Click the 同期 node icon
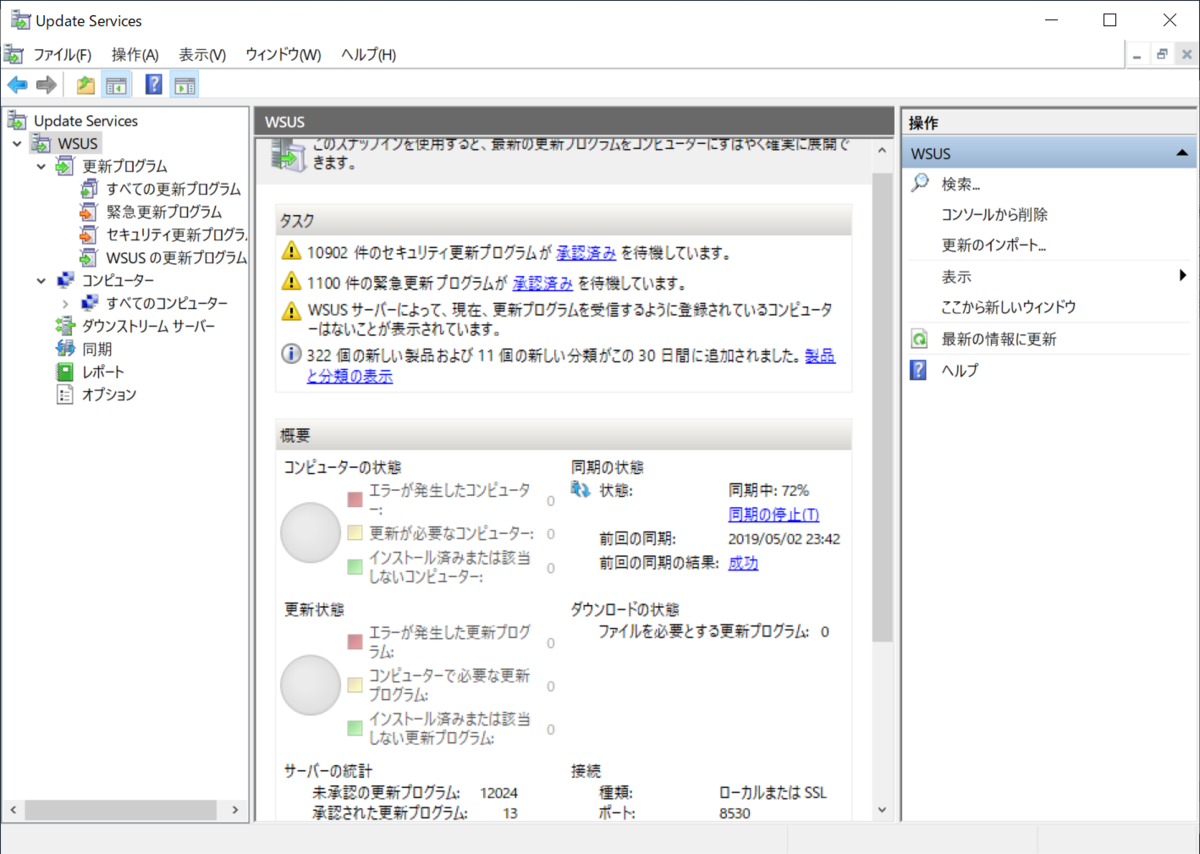This screenshot has height=854, width=1200. [66, 349]
